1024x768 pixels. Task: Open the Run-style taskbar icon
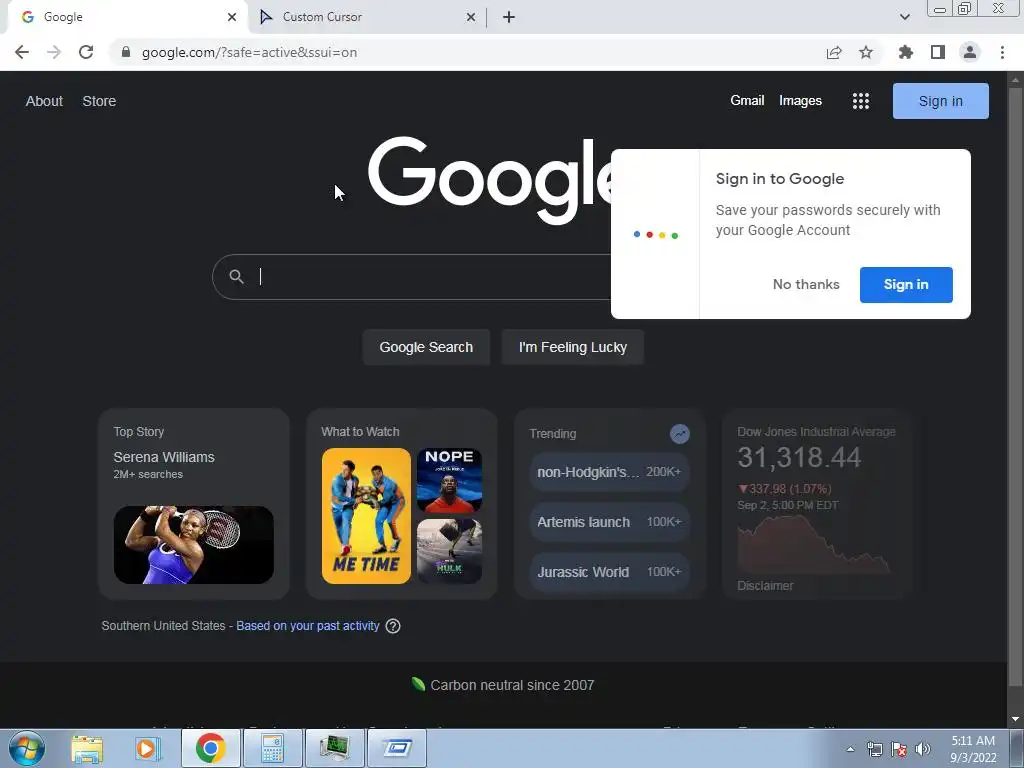click(x=396, y=748)
